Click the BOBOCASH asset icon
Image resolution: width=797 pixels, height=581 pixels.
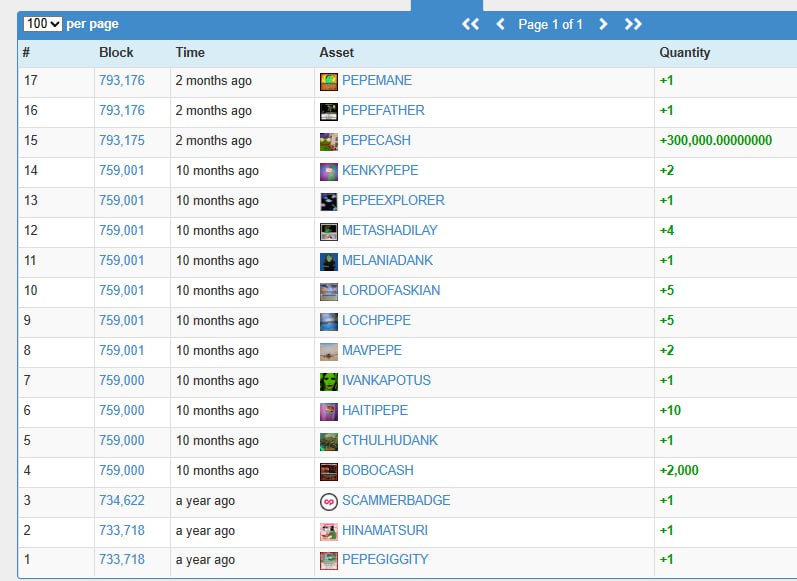pos(329,472)
